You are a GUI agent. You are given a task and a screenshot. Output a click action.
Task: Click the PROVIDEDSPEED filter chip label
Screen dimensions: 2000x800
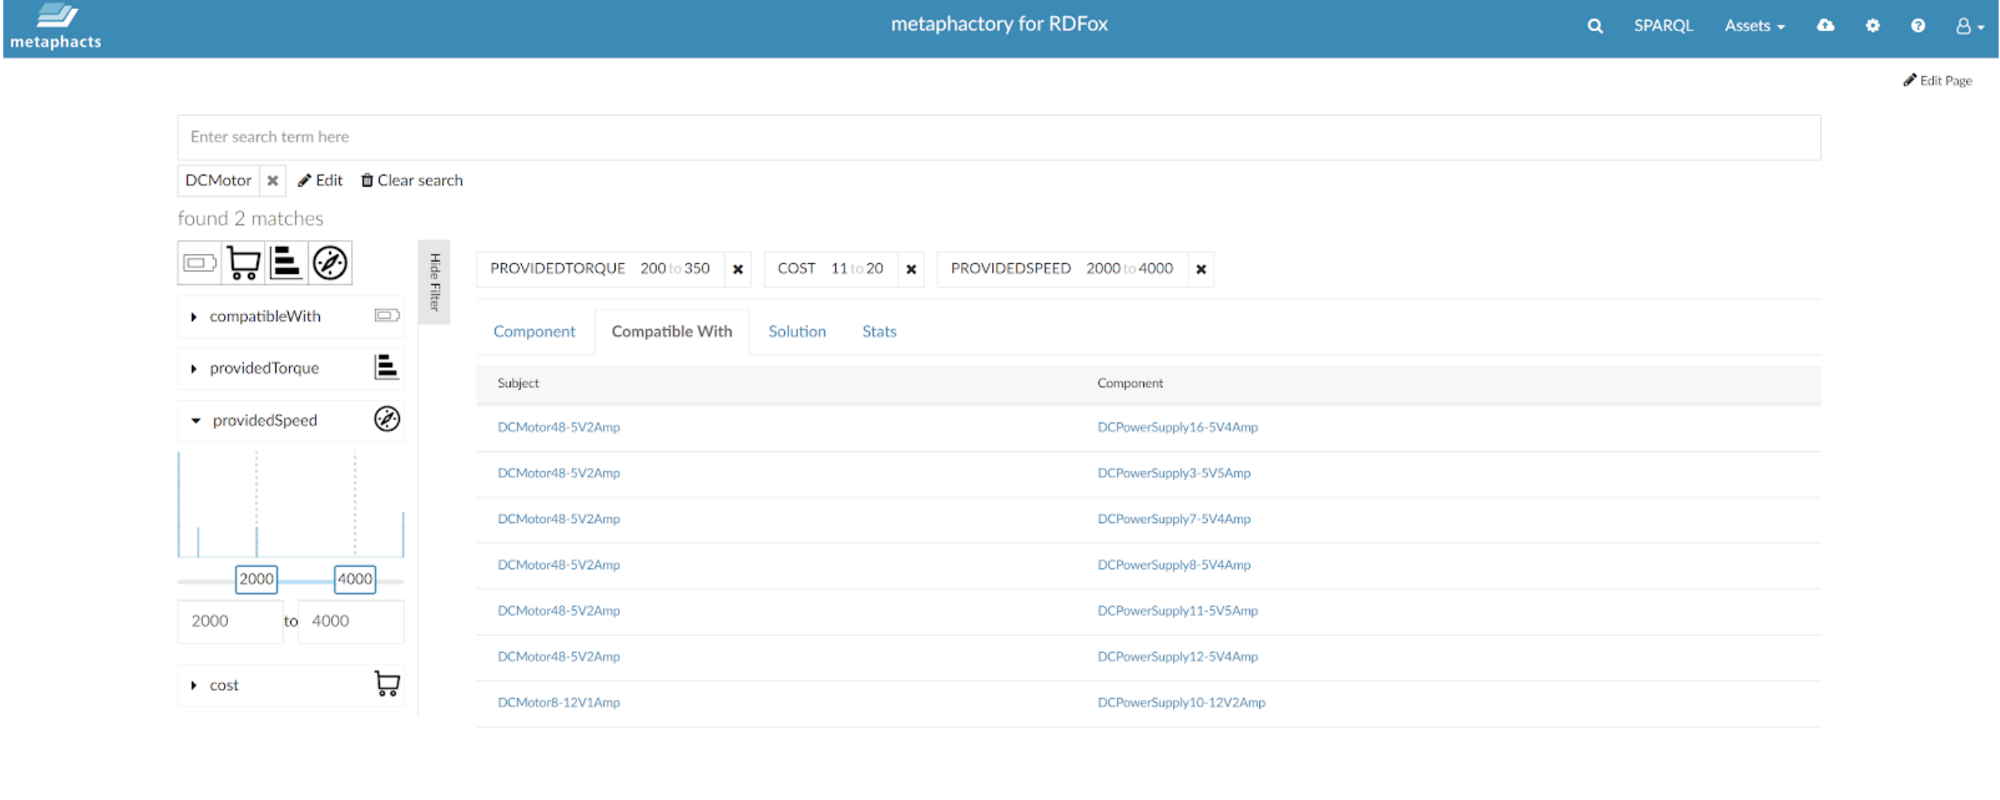click(1011, 269)
